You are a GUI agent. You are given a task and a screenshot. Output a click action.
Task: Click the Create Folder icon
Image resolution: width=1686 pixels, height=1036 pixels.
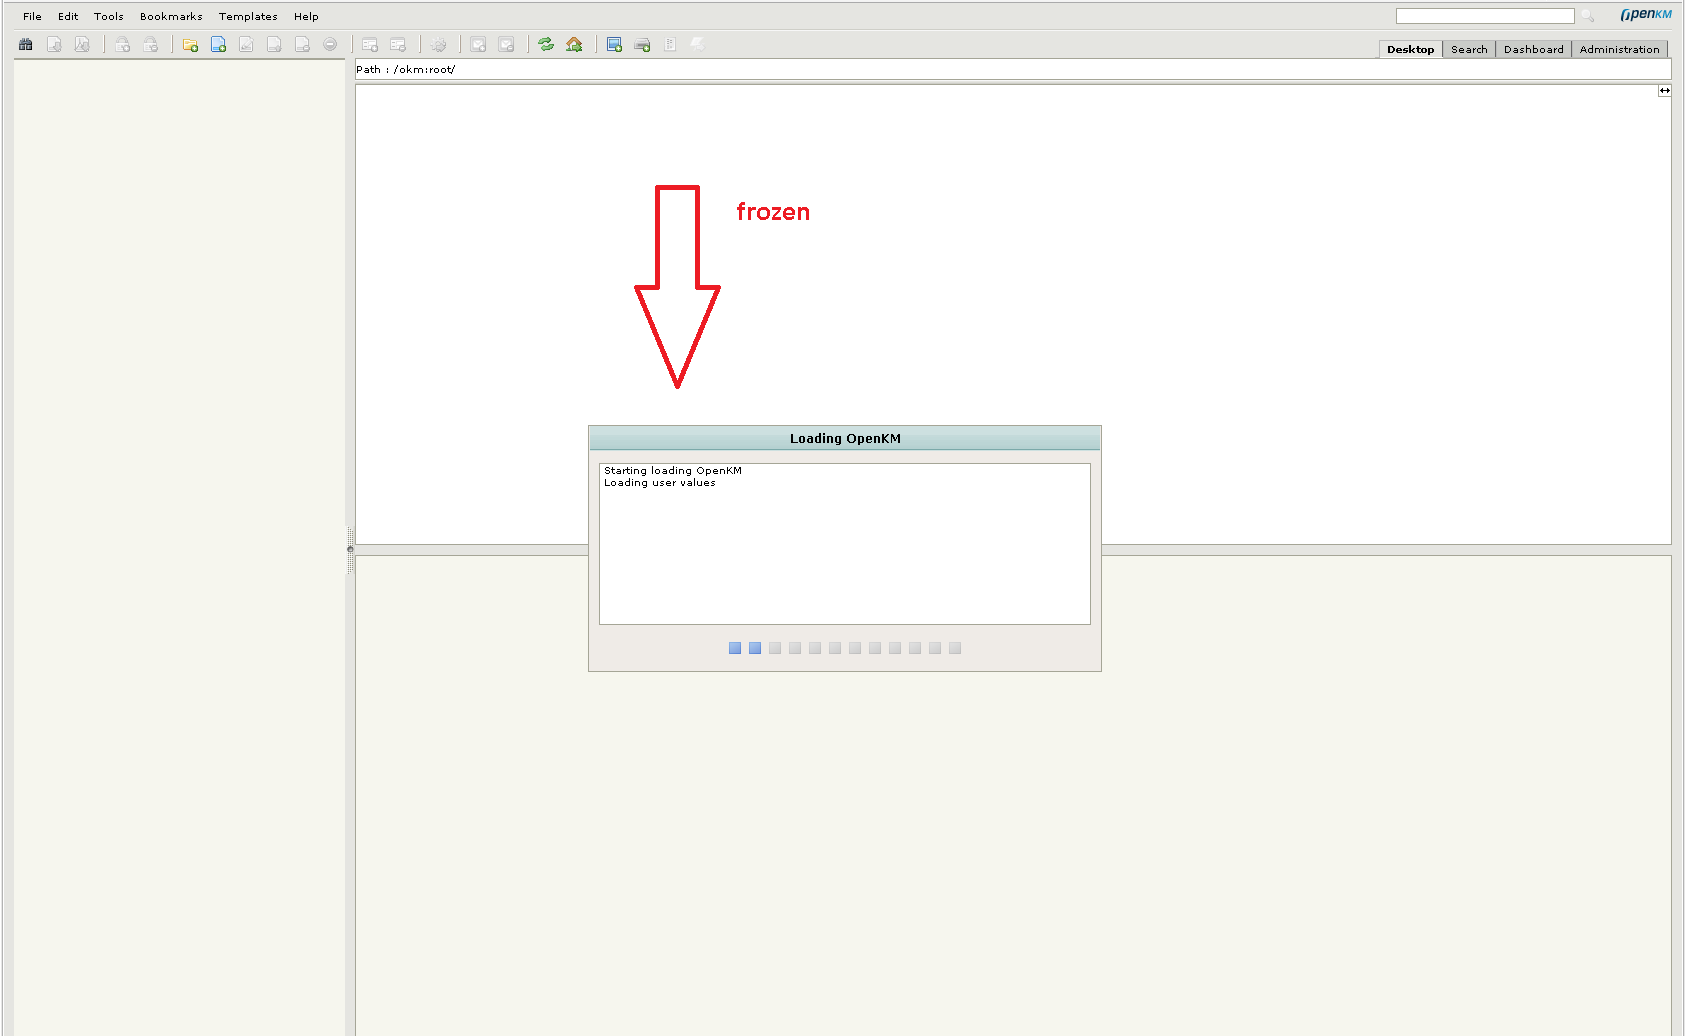190,44
